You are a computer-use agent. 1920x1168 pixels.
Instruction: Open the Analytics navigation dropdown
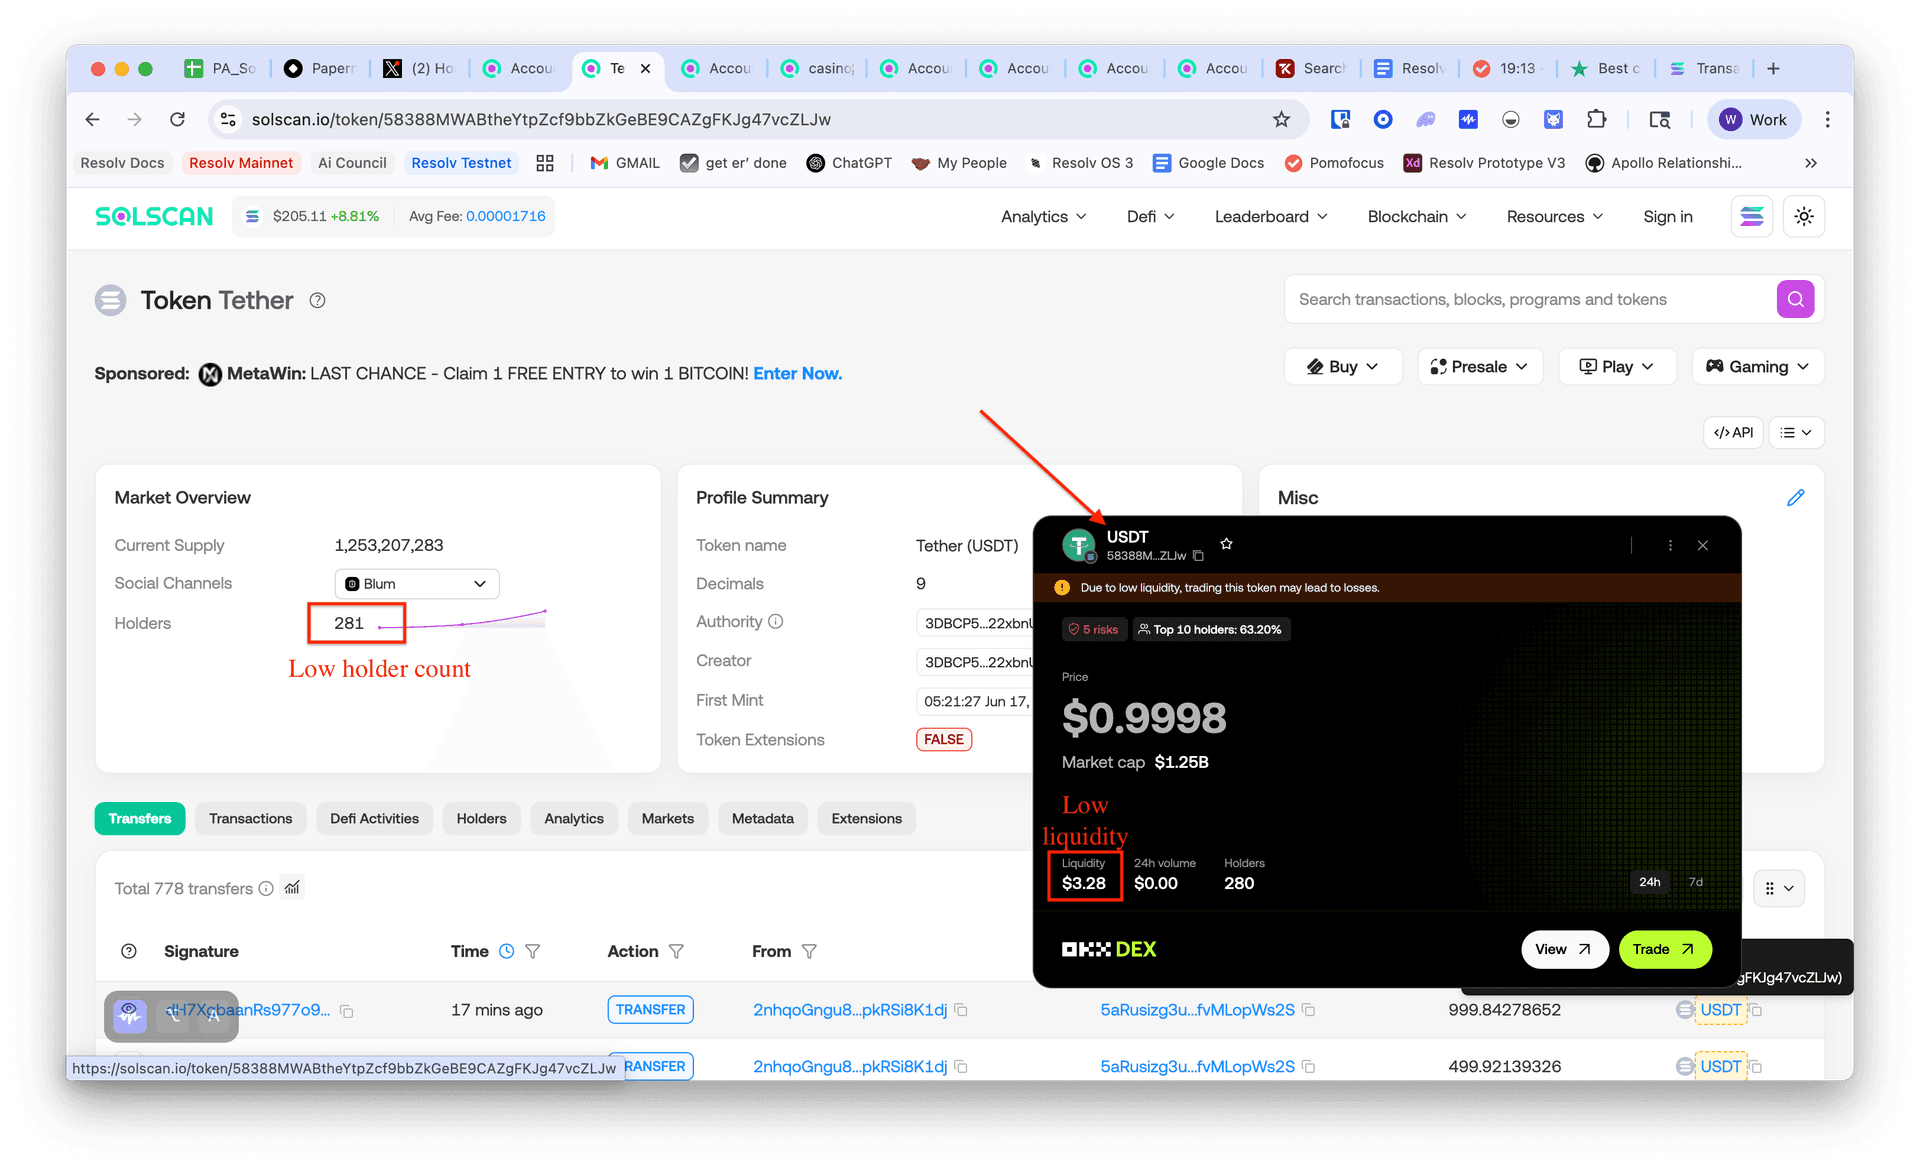pos(1043,216)
